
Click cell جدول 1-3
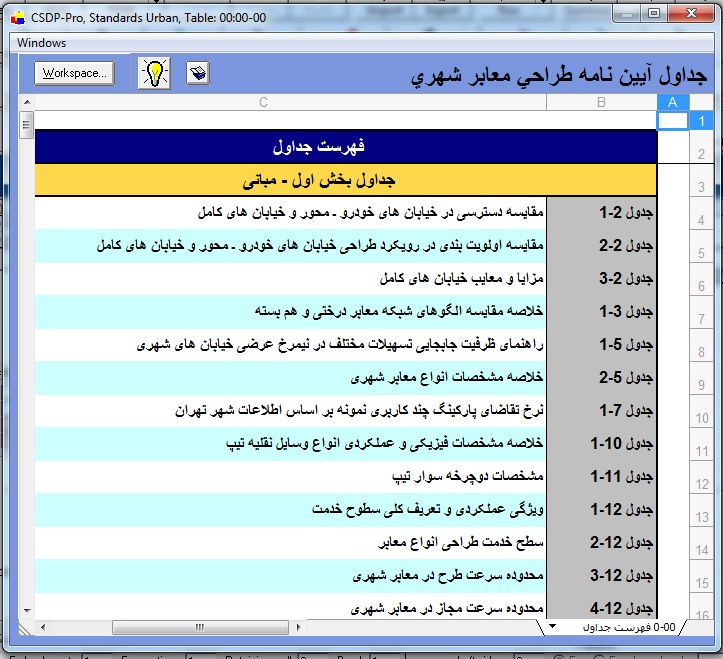602,312
